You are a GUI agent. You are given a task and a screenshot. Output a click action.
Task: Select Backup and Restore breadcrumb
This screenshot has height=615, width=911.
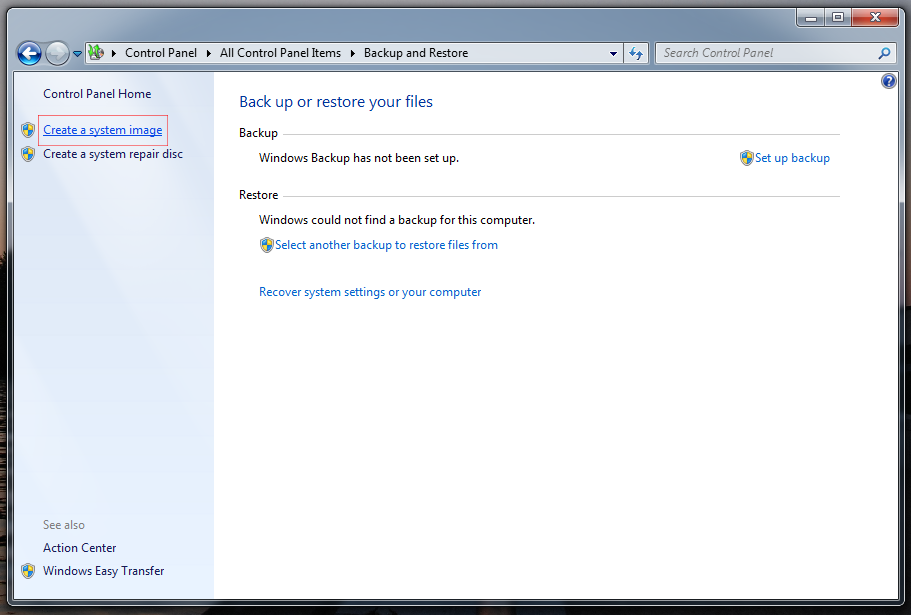[416, 53]
